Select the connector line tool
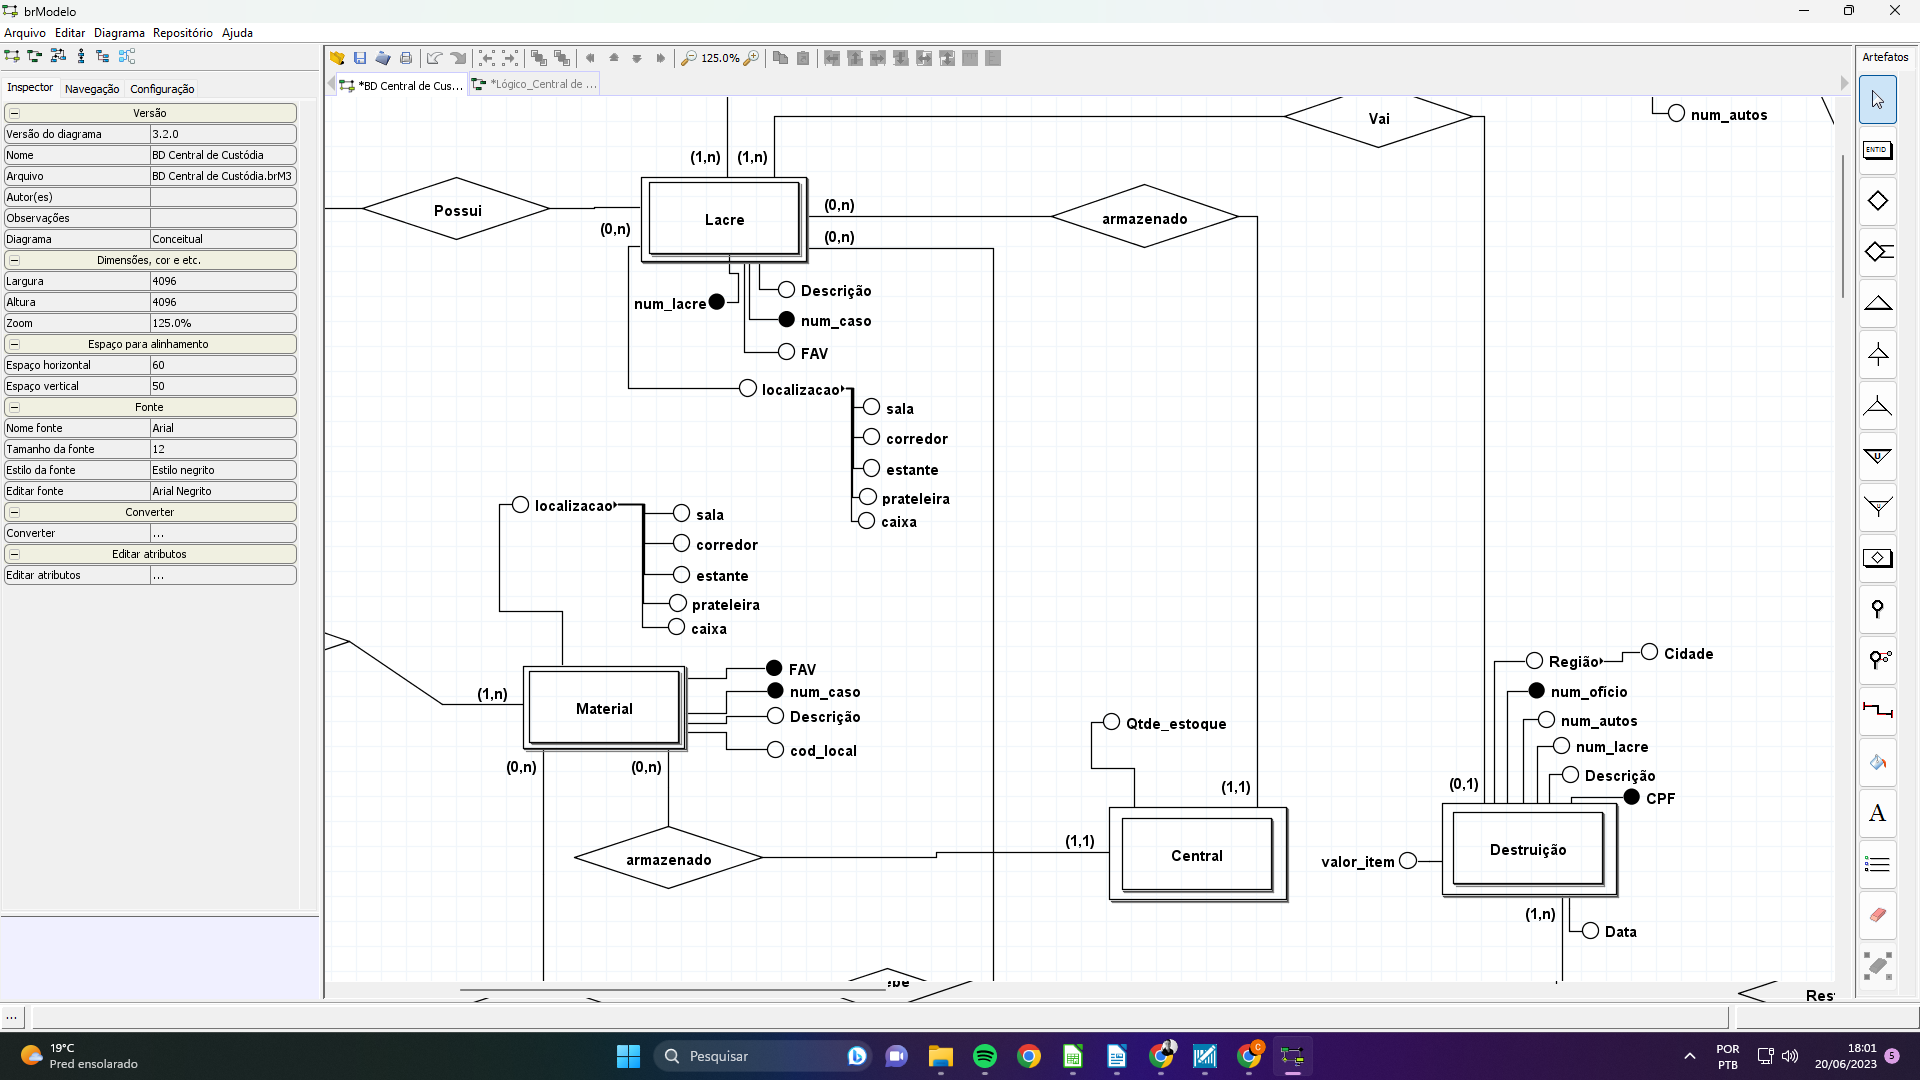This screenshot has width=1920, height=1080. pyautogui.click(x=1877, y=711)
